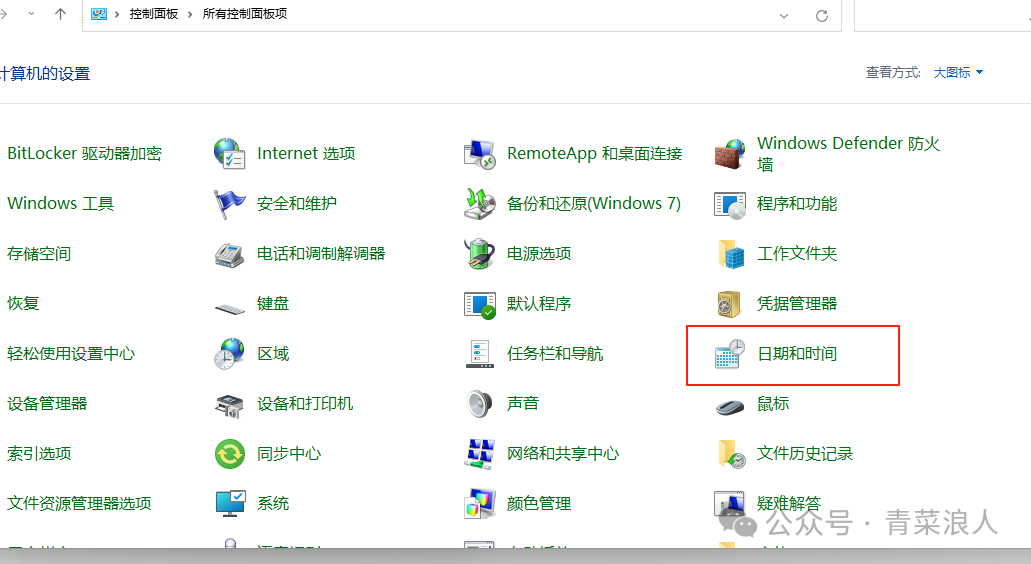1031x564 pixels.
Task: Open the 大图标 view mode dropdown
Action: tap(959, 72)
